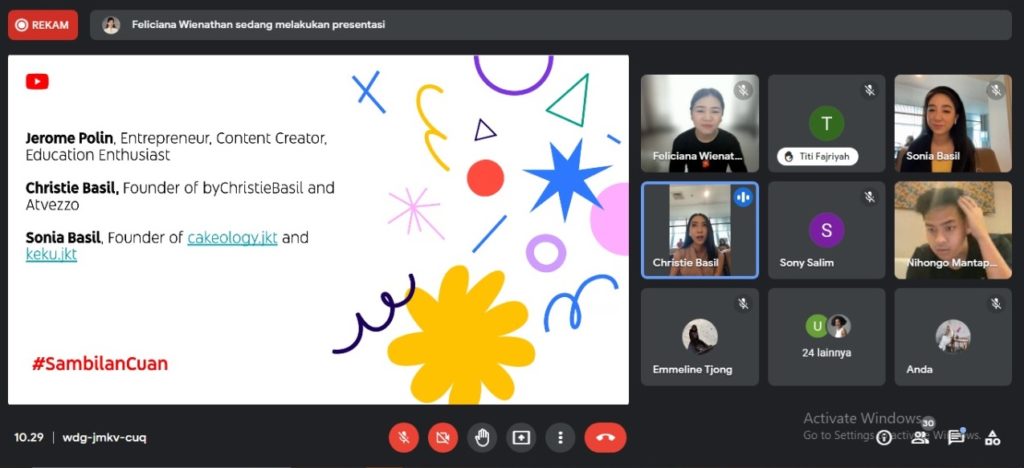The width and height of the screenshot is (1024, 468).
Task: Select Sonia Basil's video tile
Action: (953, 123)
